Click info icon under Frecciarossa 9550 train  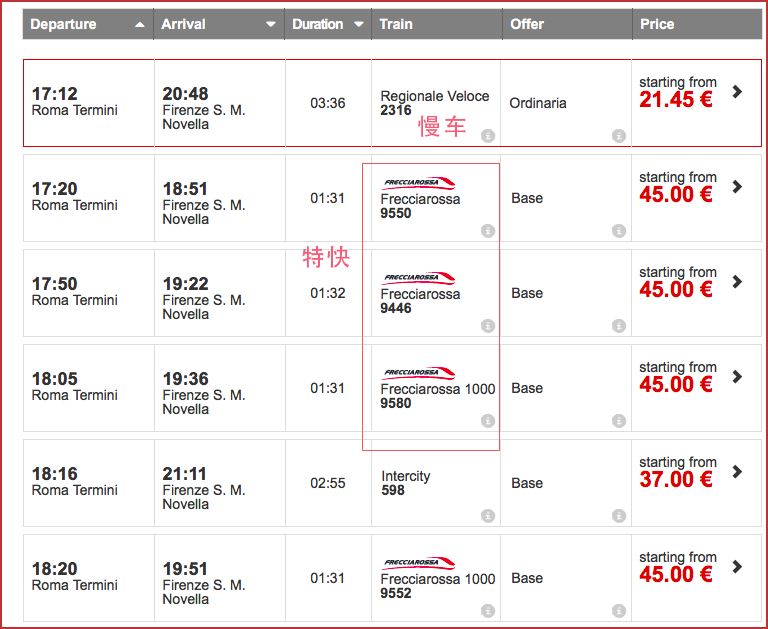487,231
